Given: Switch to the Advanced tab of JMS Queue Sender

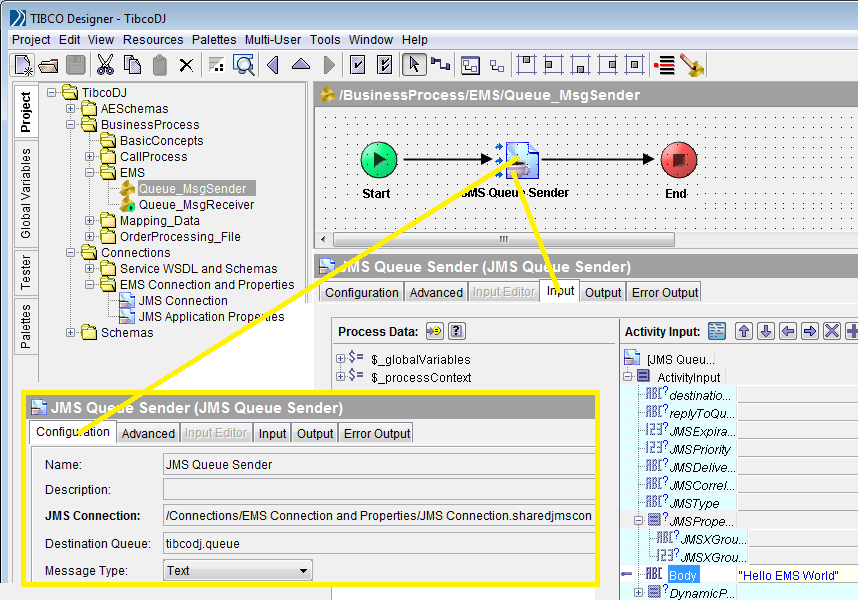Looking at the screenshot, I should pyautogui.click(x=147, y=433).
